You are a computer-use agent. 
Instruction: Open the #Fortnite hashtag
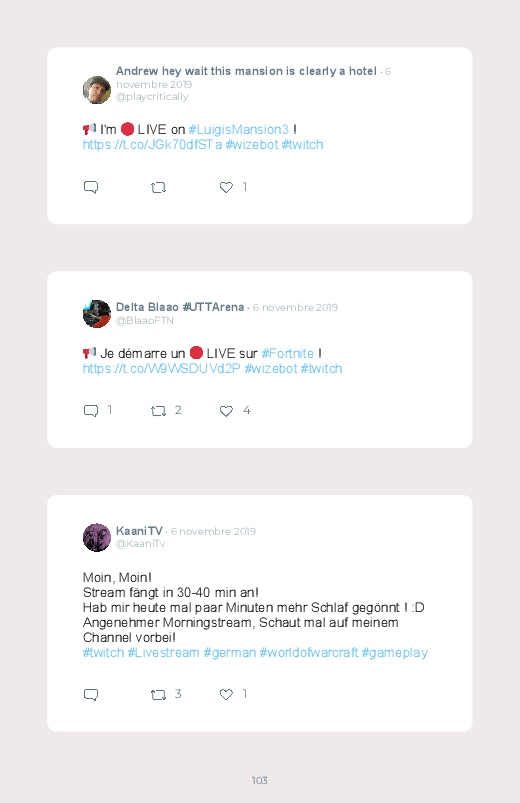click(287, 353)
